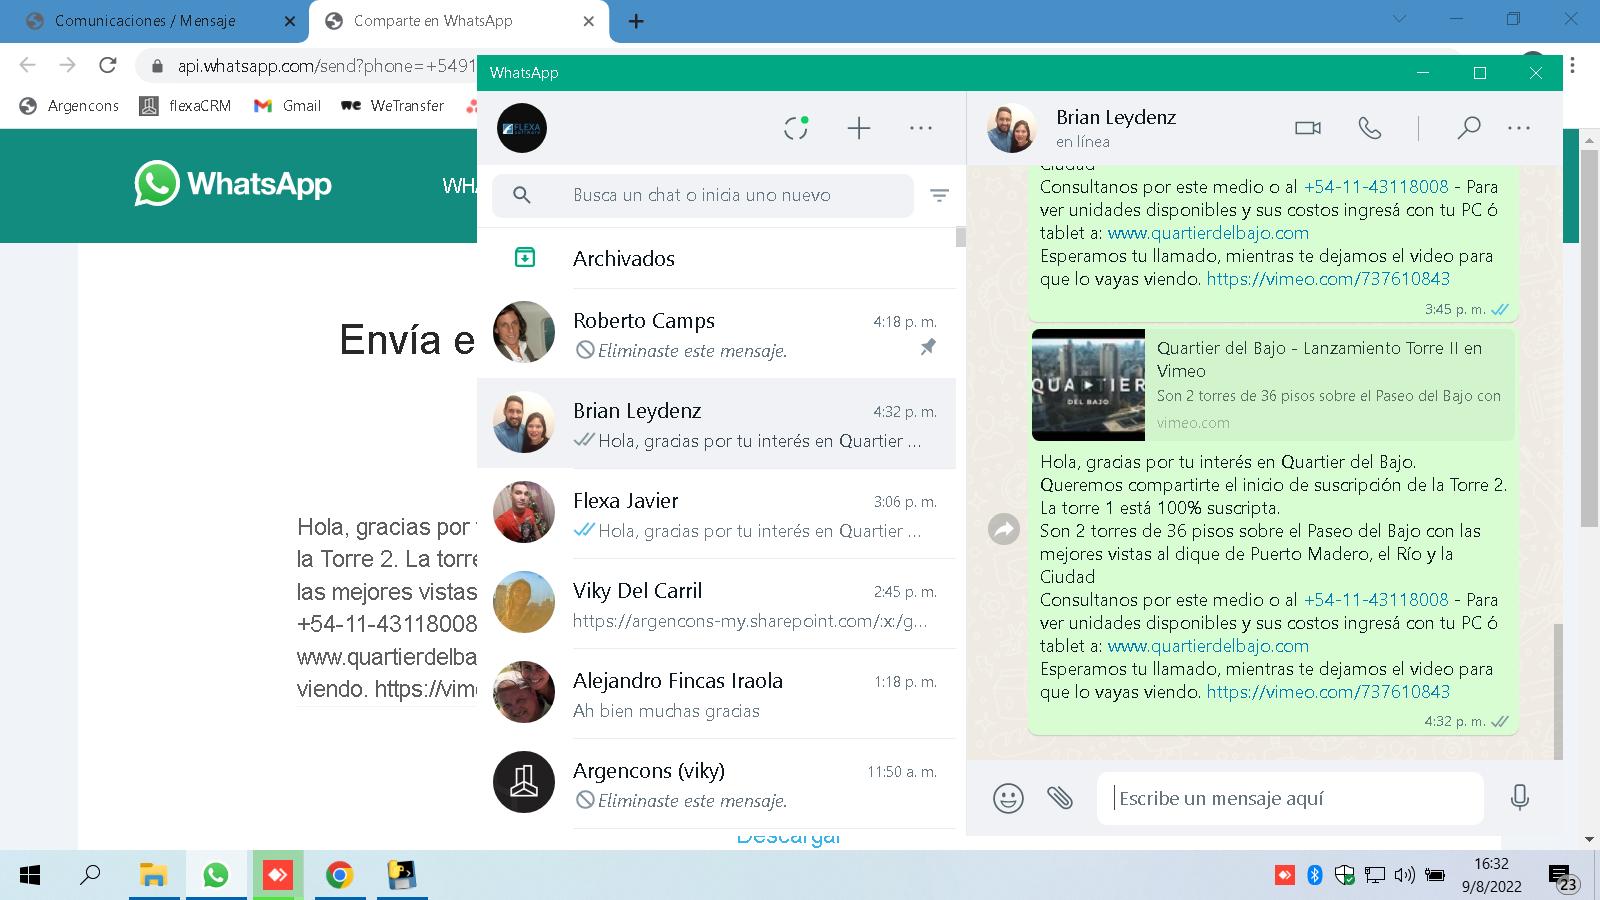The image size is (1600, 900).
Task: Open Windows taskbar search
Action: point(90,876)
